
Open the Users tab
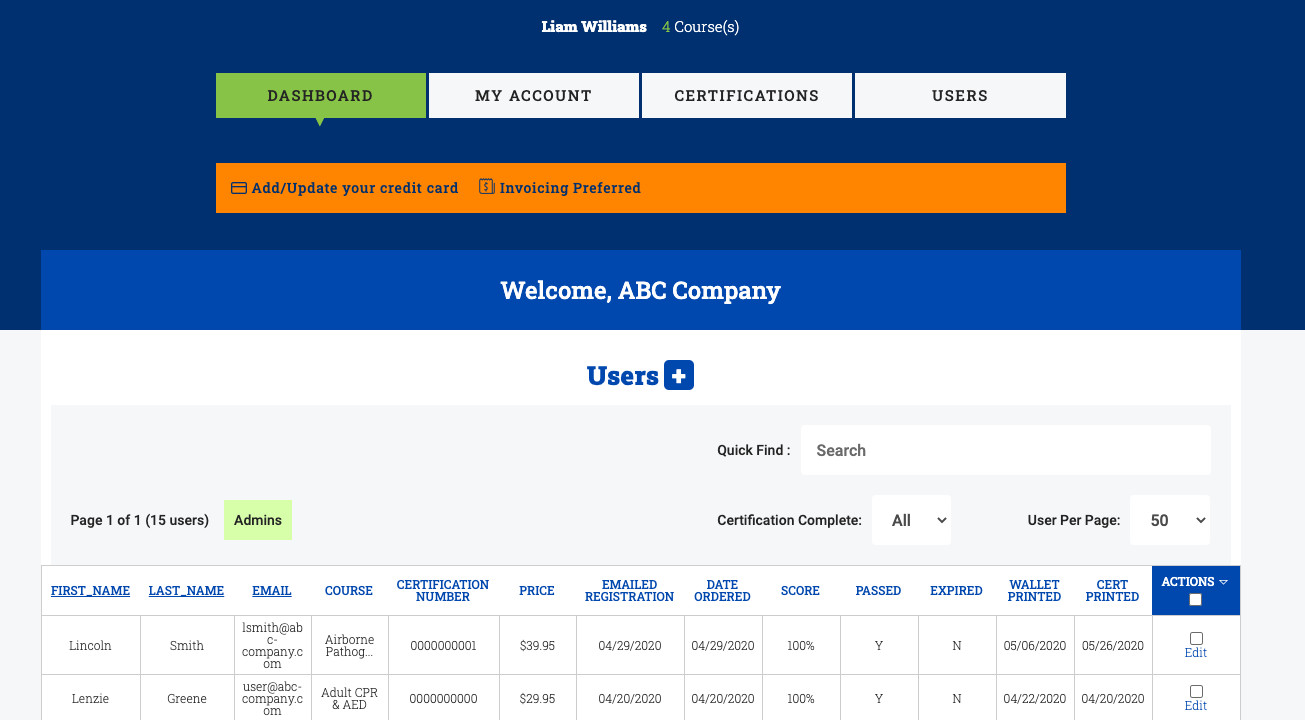click(960, 96)
